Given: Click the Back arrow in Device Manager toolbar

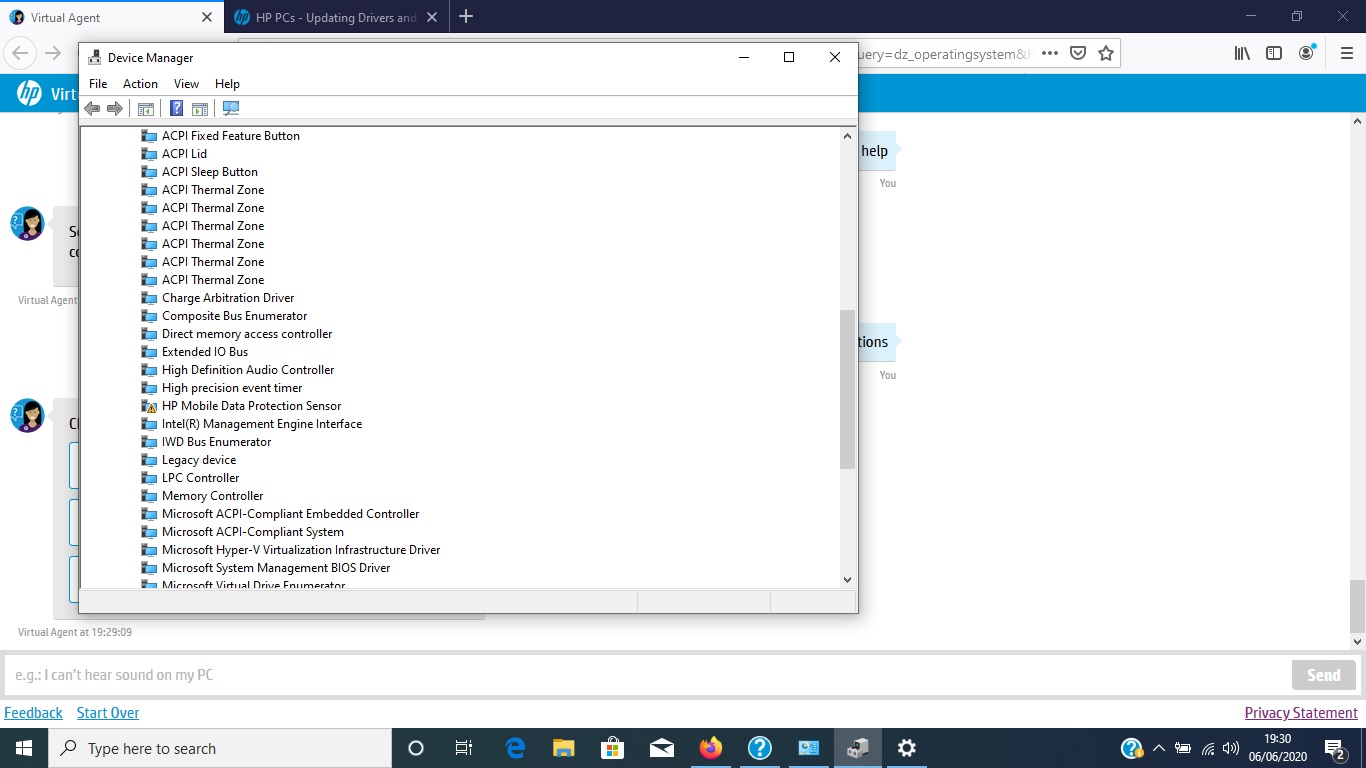Looking at the screenshot, I should [x=92, y=109].
